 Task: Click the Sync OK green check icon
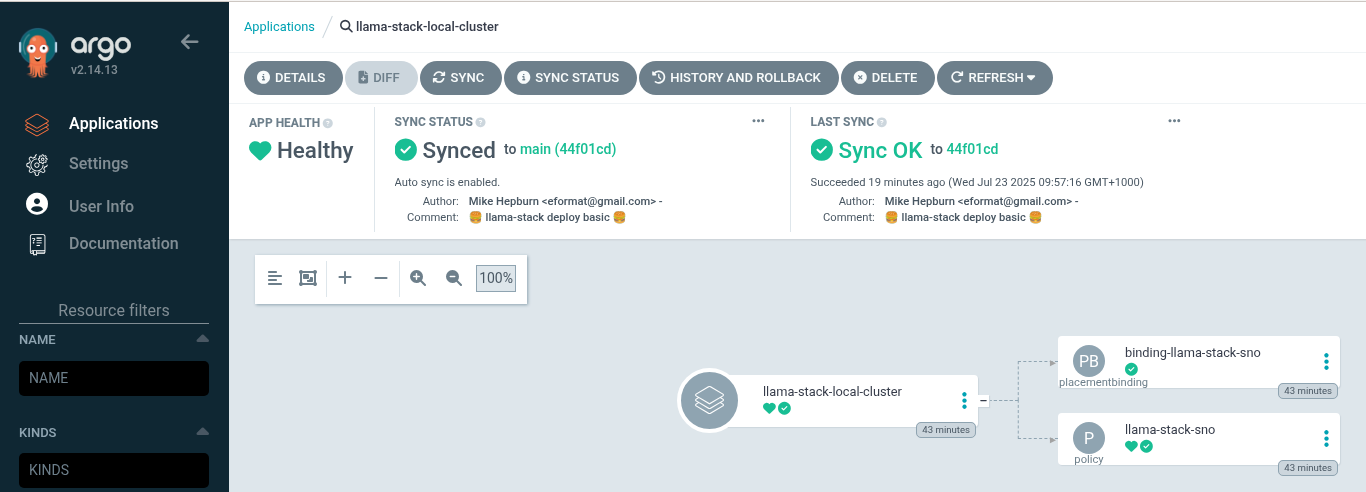pos(821,150)
